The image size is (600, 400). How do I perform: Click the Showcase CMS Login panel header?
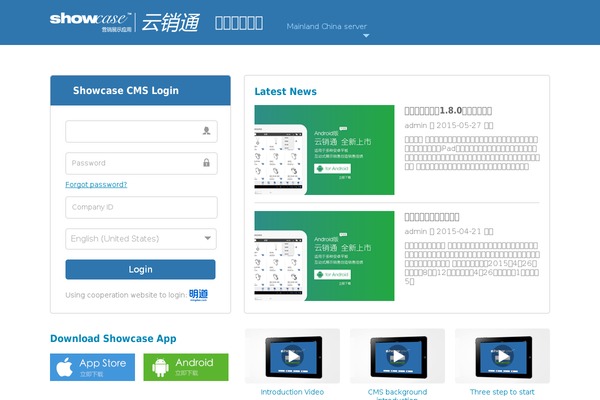[x=140, y=90]
